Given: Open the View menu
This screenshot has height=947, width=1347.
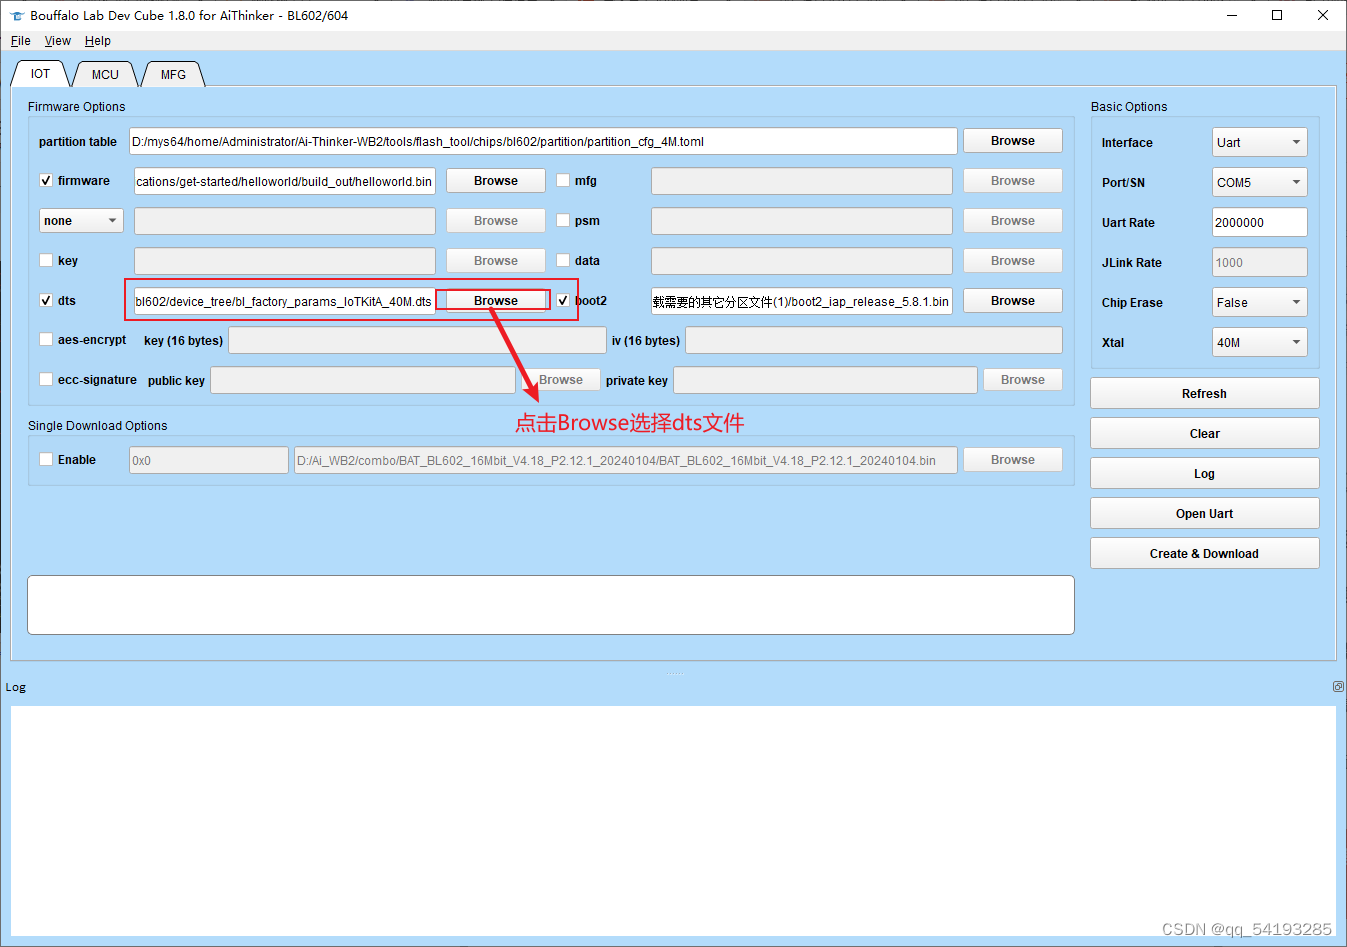Looking at the screenshot, I should coord(58,41).
